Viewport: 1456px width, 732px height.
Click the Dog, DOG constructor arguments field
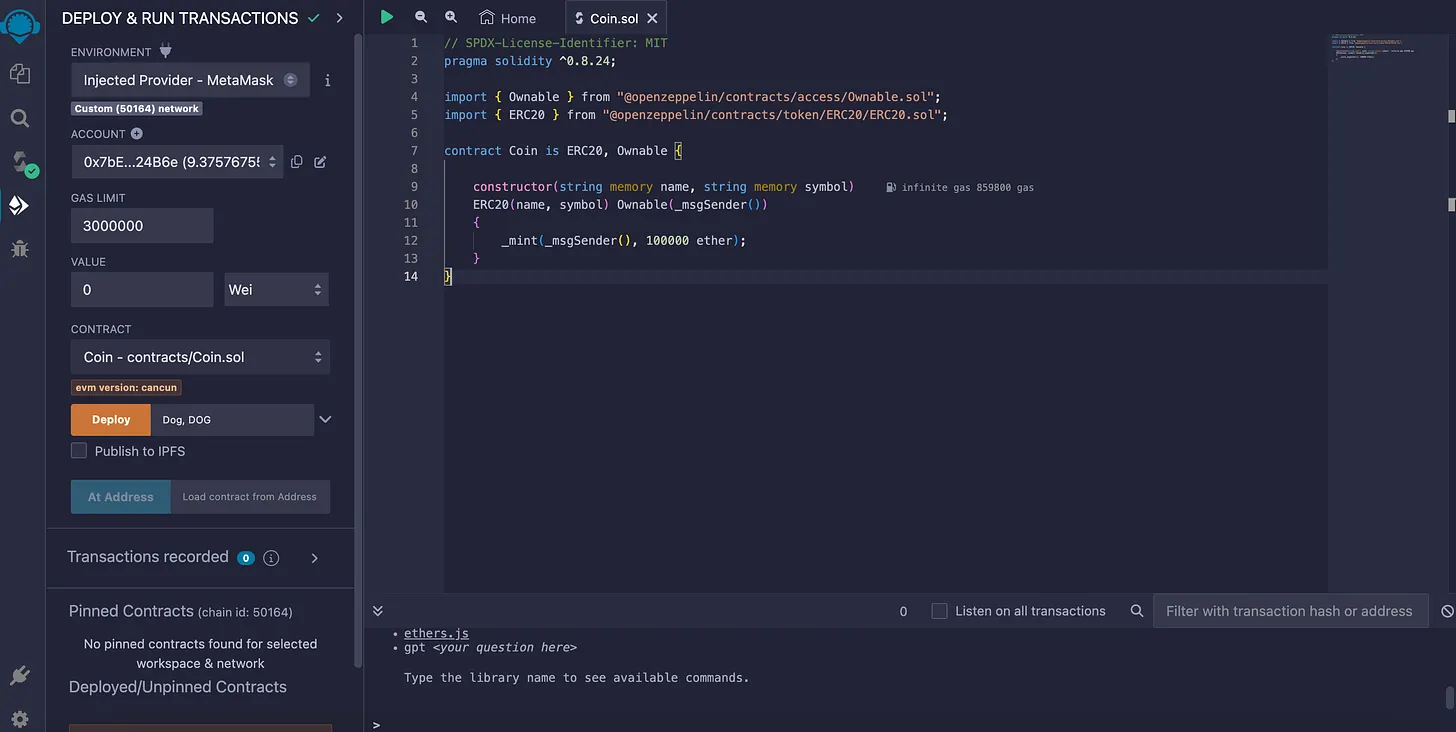pos(232,420)
